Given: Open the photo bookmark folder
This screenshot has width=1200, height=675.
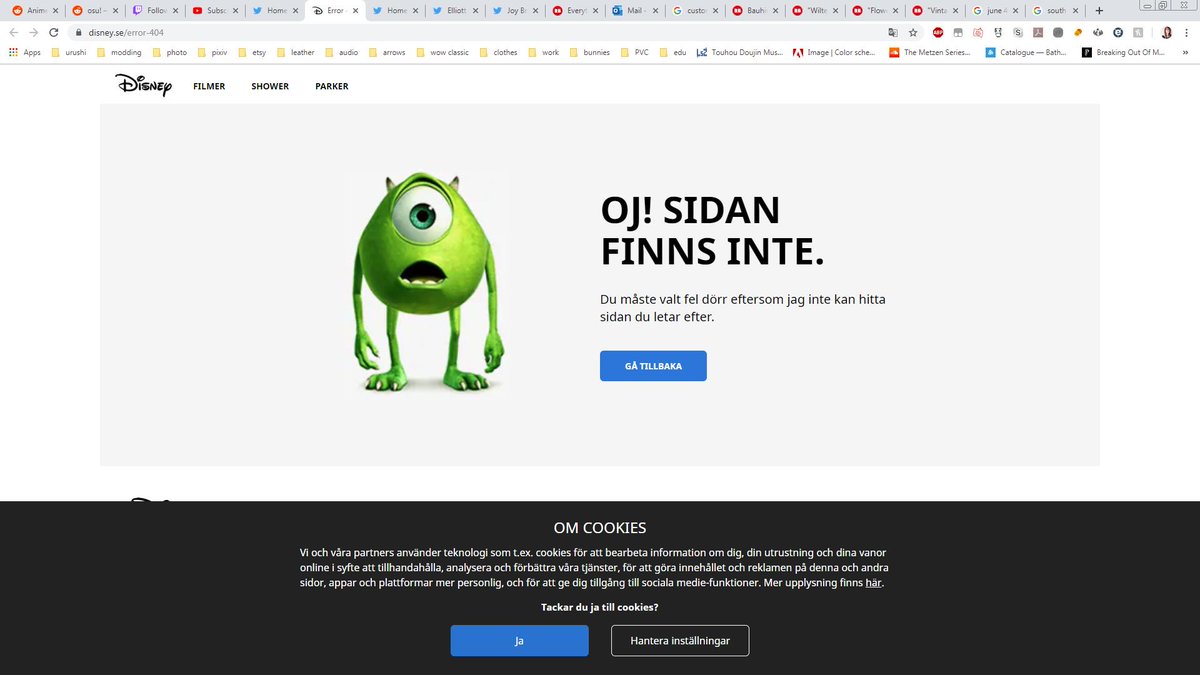Looking at the screenshot, I should pyautogui.click(x=169, y=52).
